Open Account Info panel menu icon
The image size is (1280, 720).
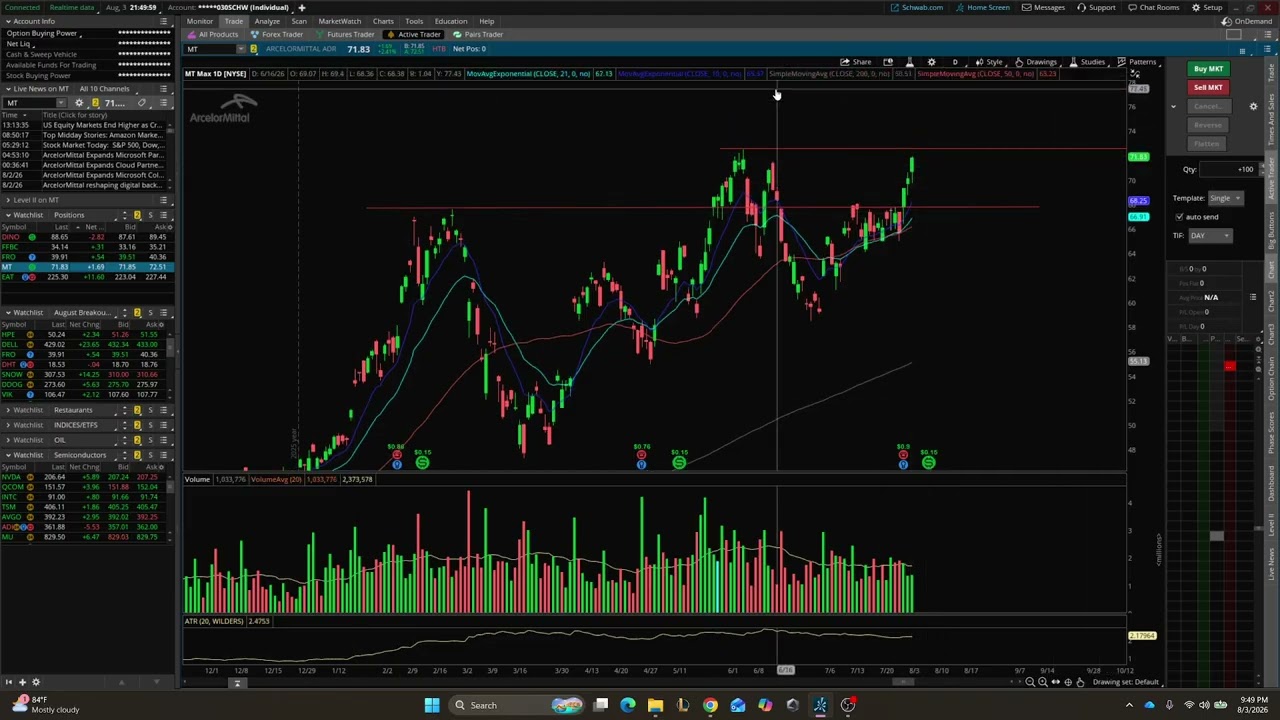[x=164, y=21]
